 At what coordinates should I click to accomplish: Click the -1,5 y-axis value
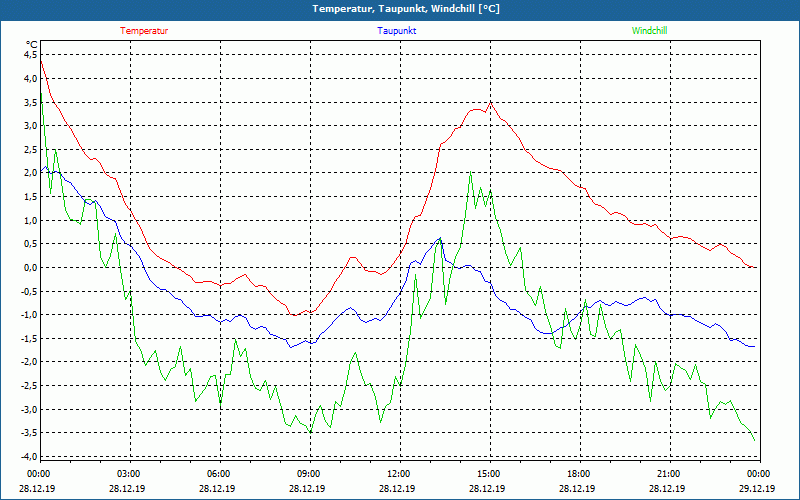pyautogui.click(x=29, y=338)
